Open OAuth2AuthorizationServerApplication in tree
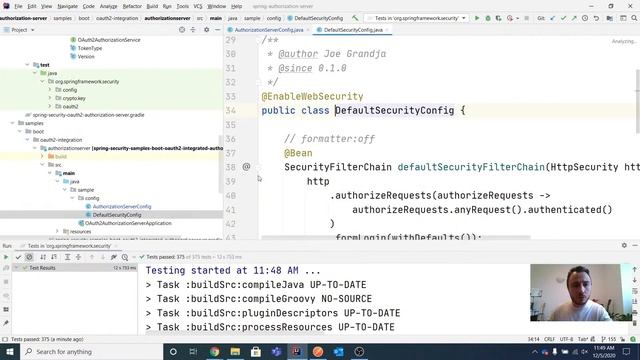640x360 pixels. pyautogui.click(x=128, y=223)
